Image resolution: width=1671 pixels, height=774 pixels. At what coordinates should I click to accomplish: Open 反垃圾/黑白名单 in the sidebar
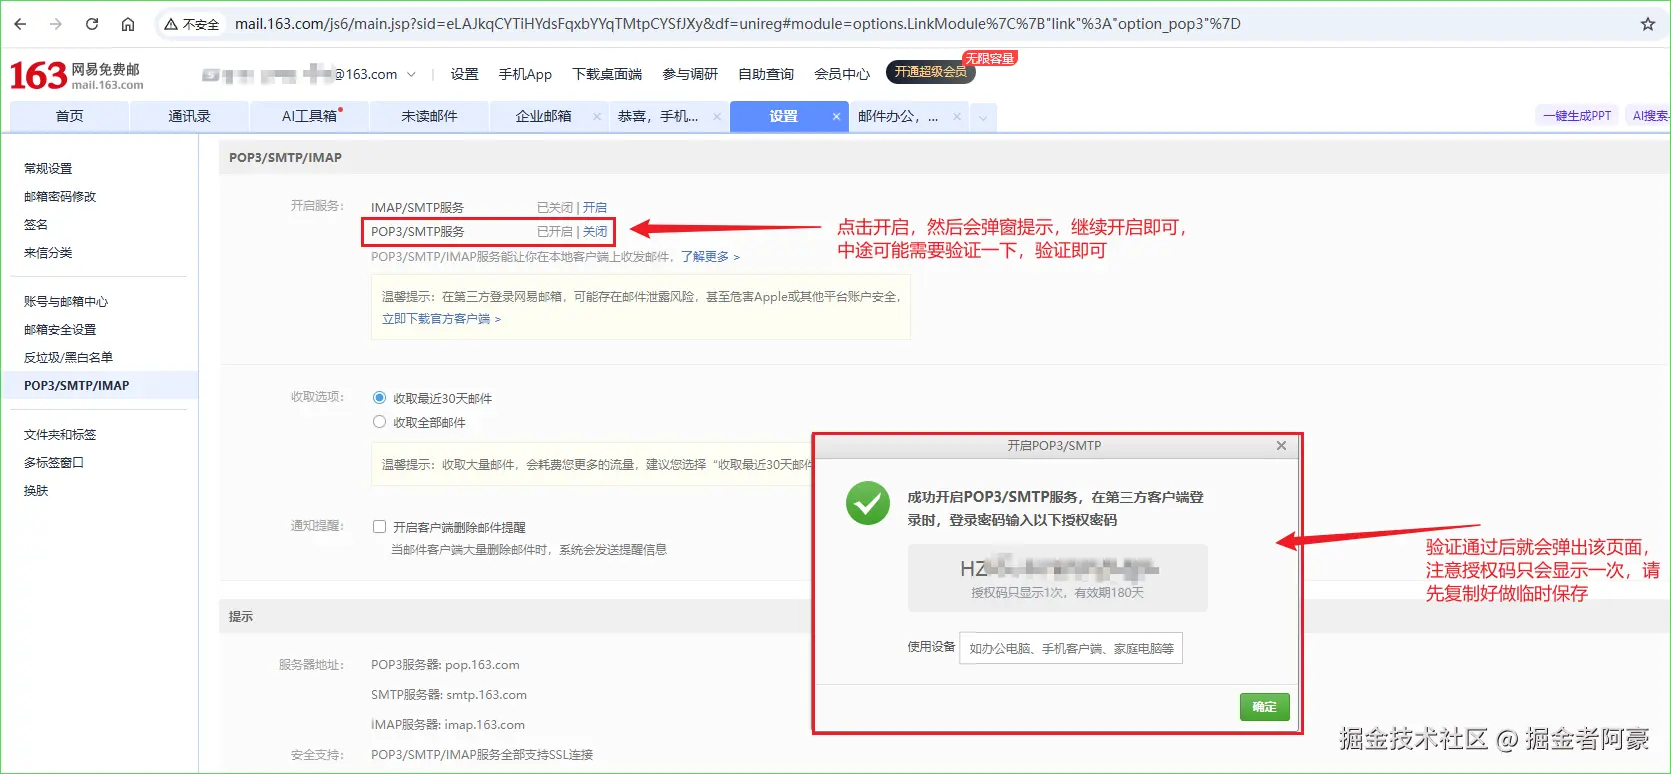[x=68, y=358]
